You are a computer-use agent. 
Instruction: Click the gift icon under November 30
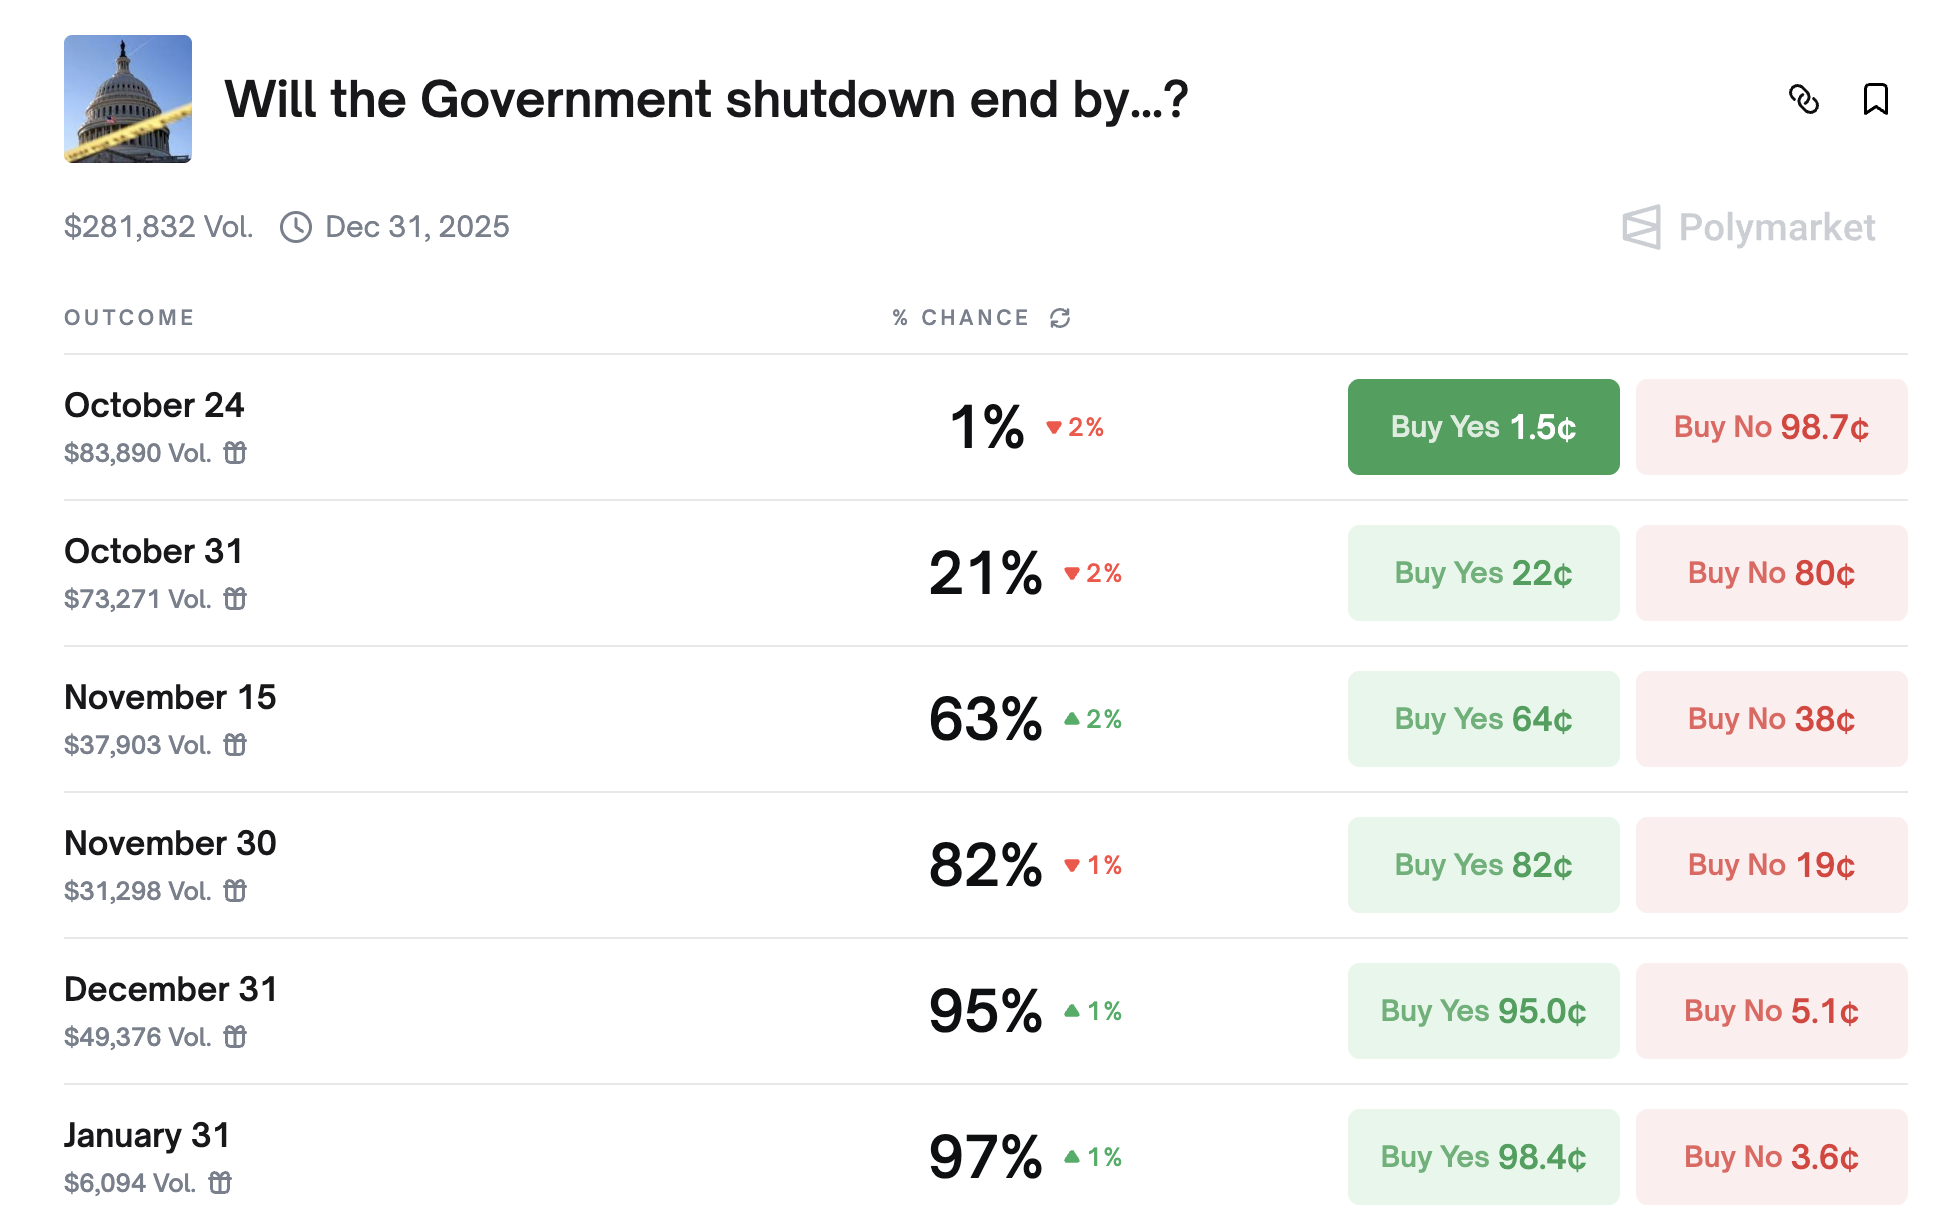pyautogui.click(x=235, y=891)
